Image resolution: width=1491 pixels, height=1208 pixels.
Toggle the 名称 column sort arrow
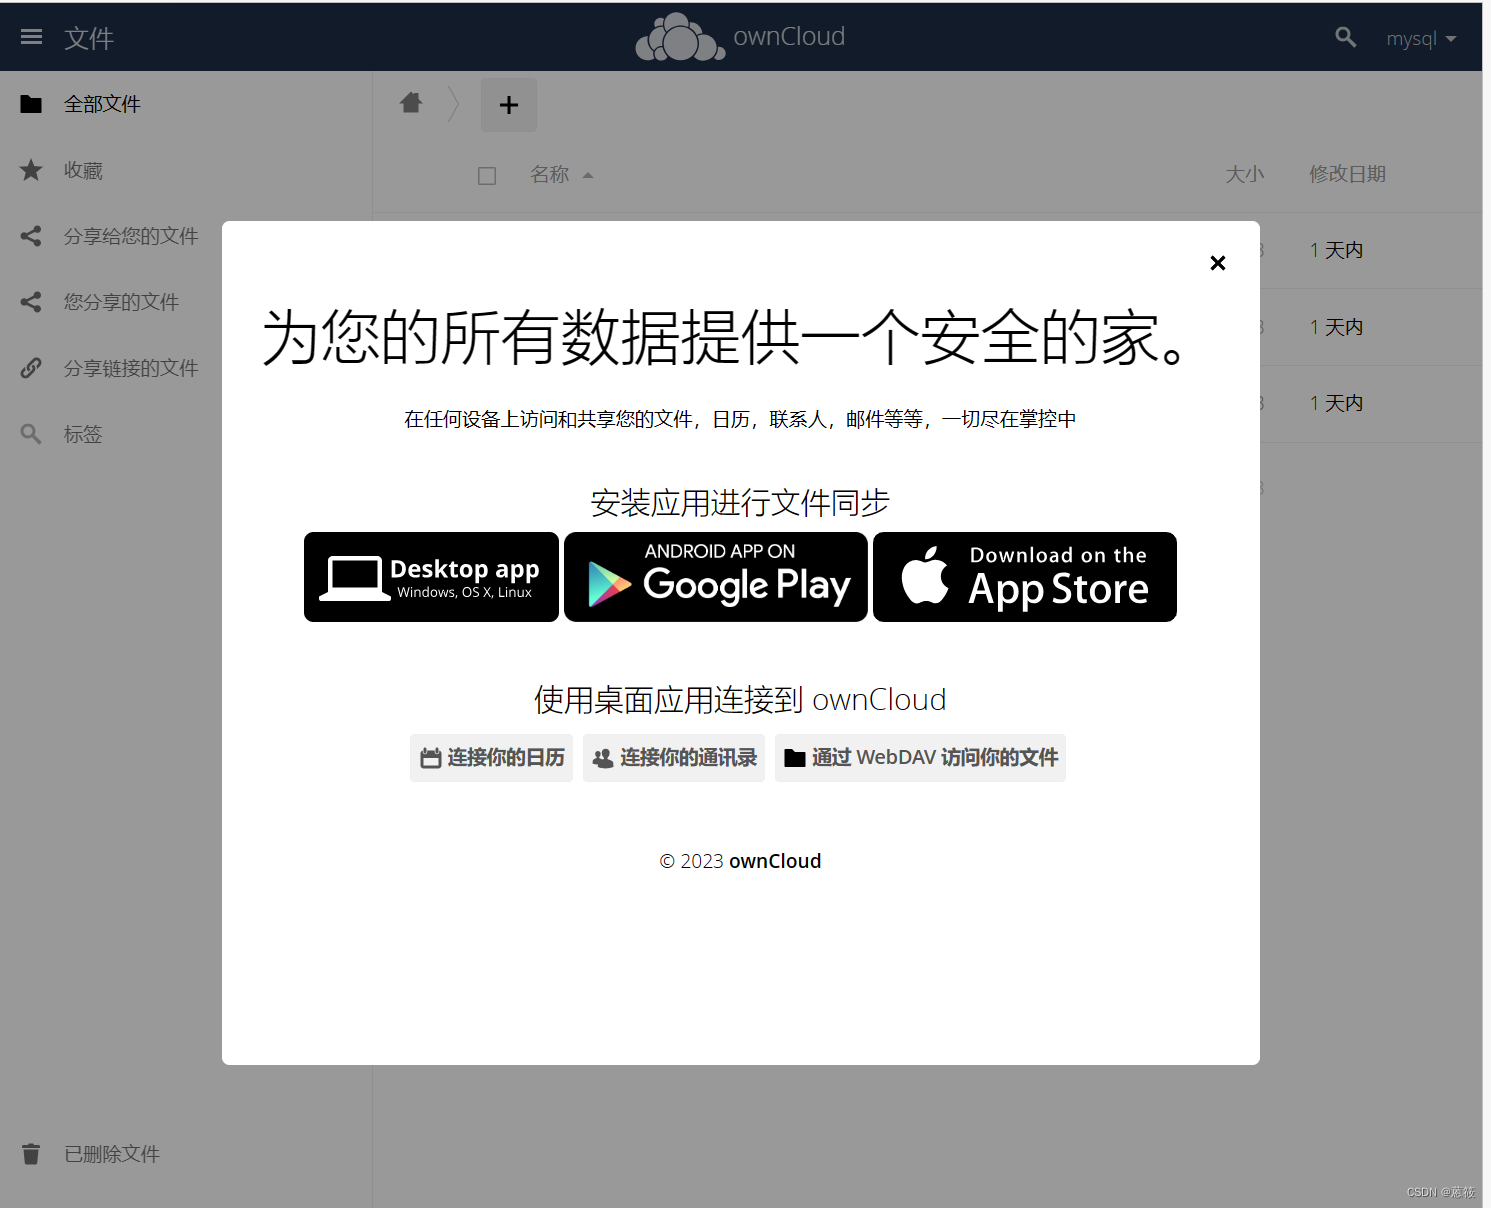point(588,174)
